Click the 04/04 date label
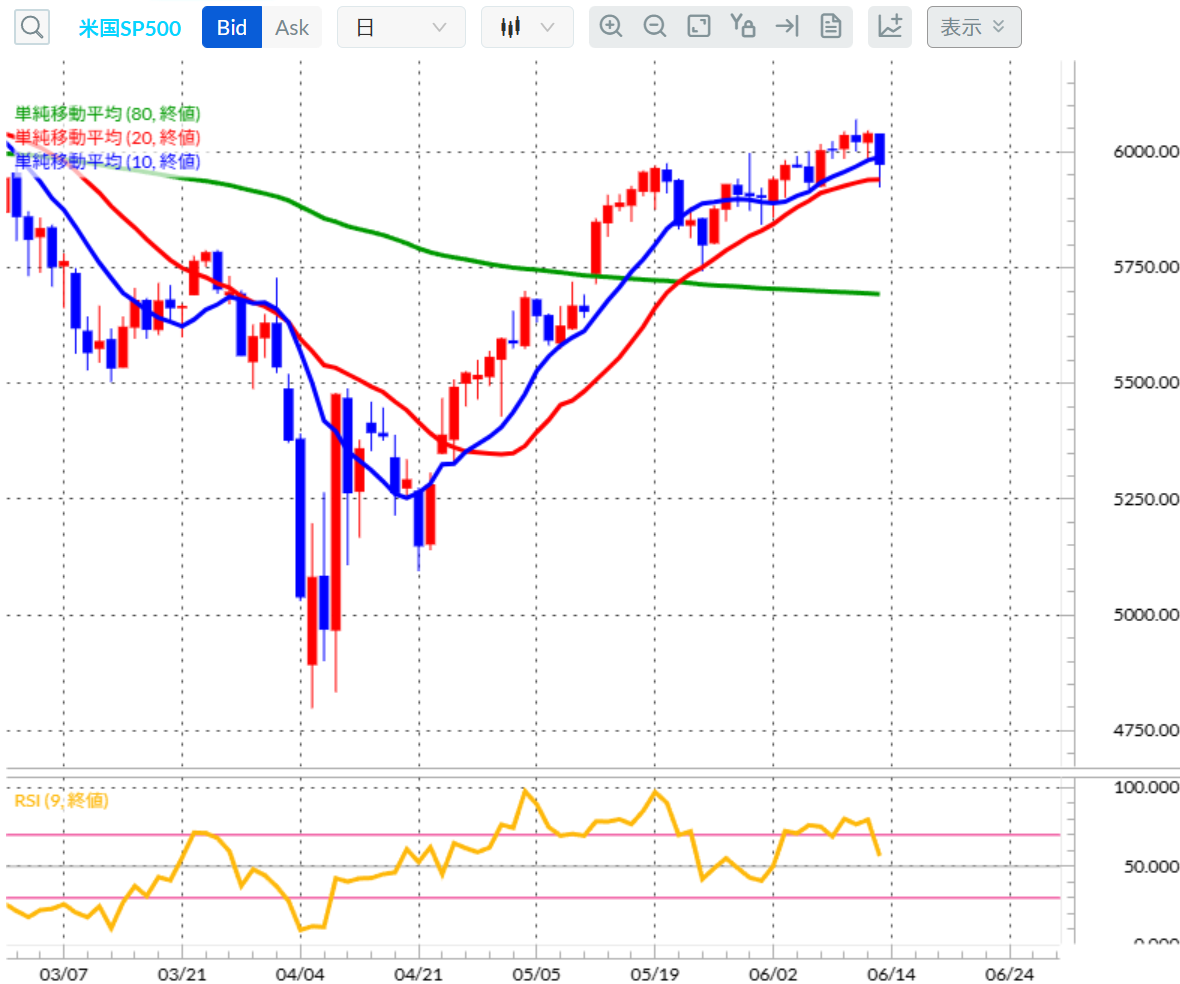 (300, 974)
